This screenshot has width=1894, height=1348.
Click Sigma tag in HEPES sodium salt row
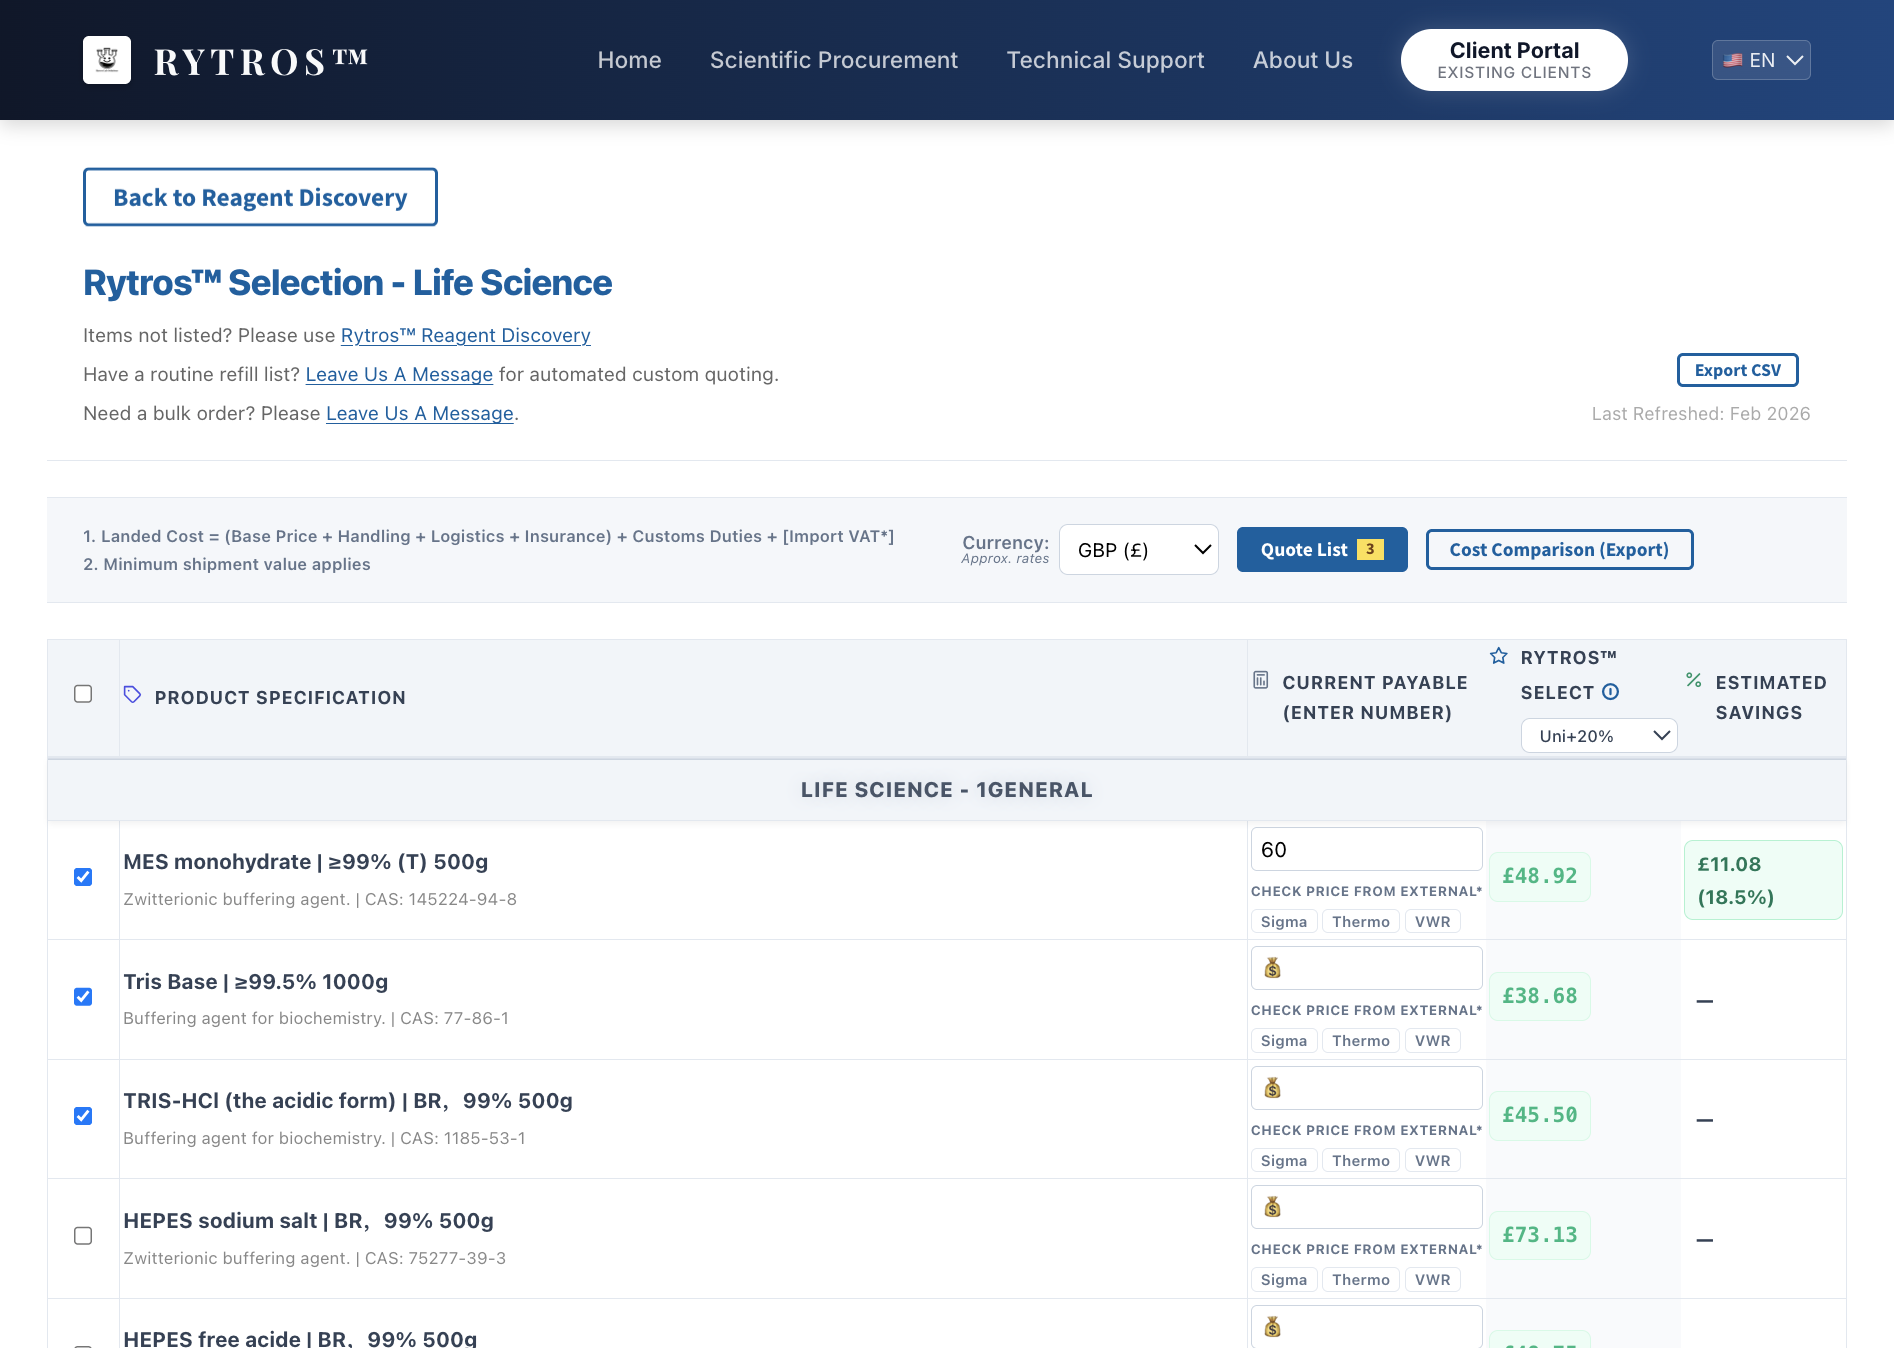1284,1279
